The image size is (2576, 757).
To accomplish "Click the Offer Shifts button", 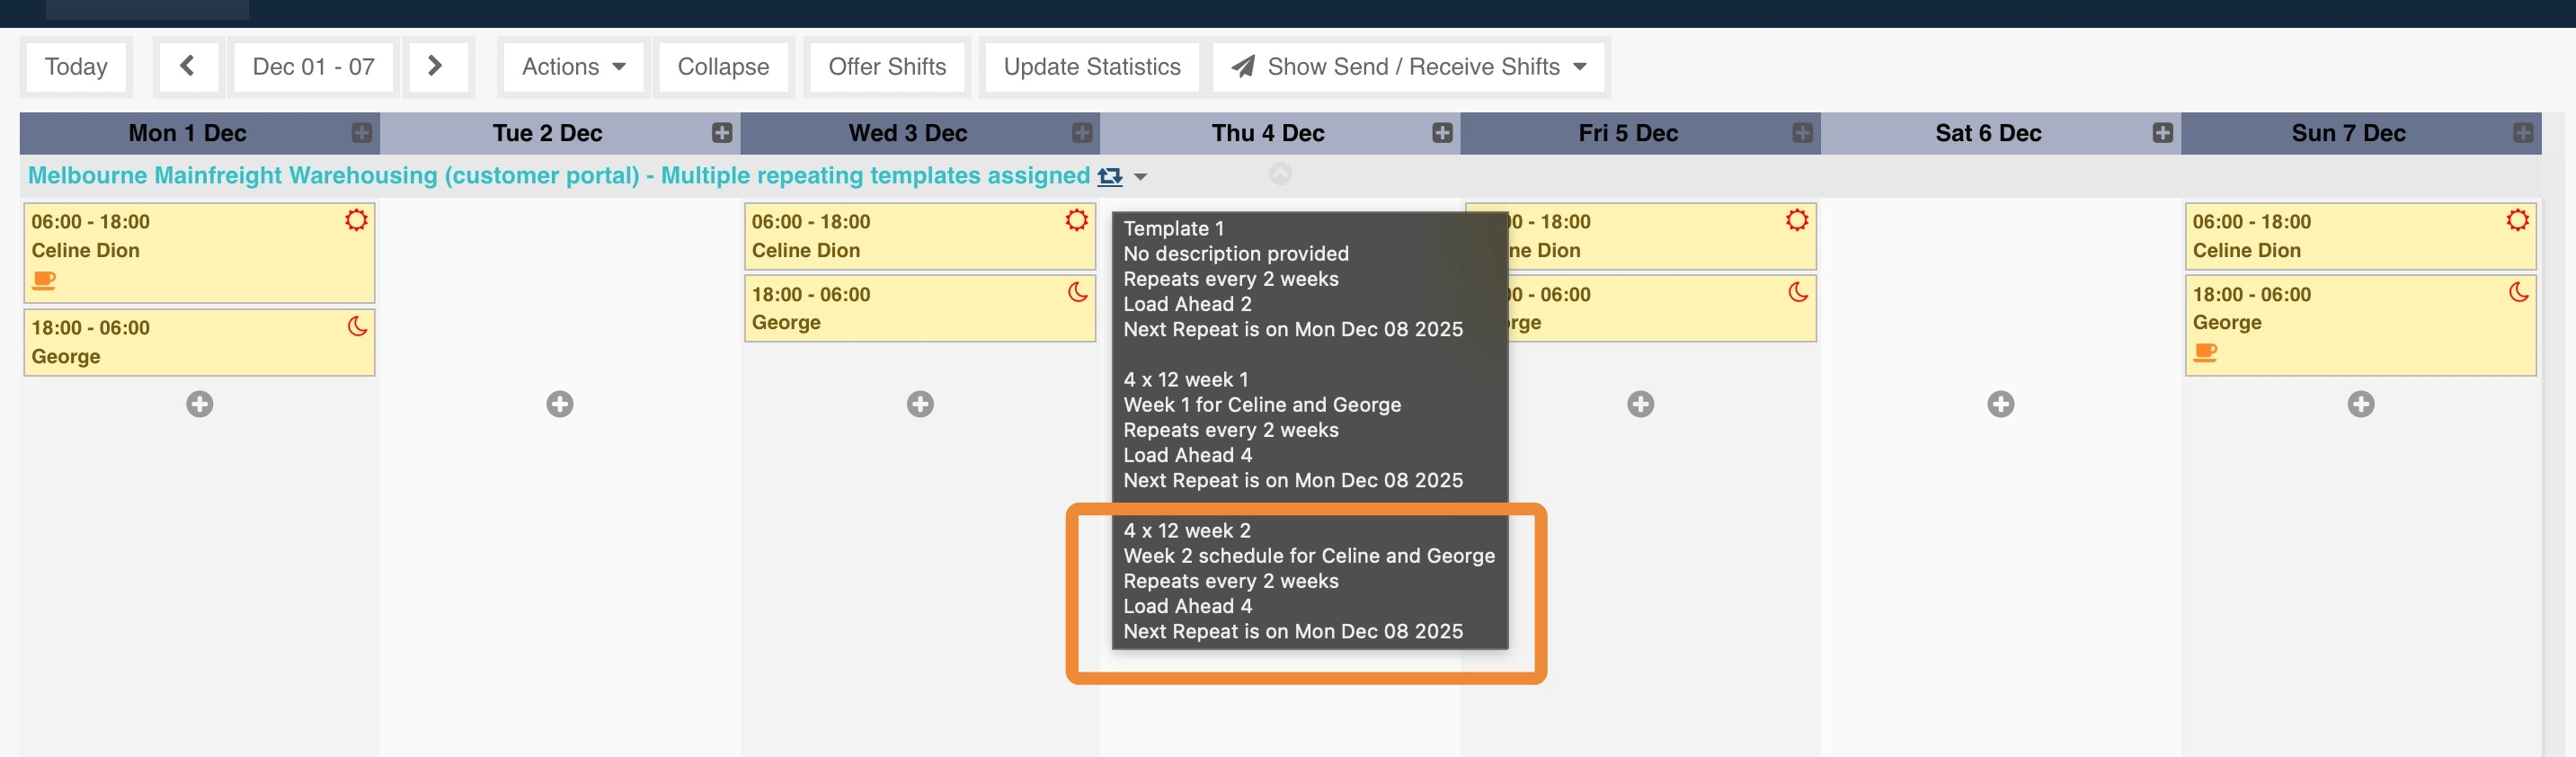I will tap(887, 67).
